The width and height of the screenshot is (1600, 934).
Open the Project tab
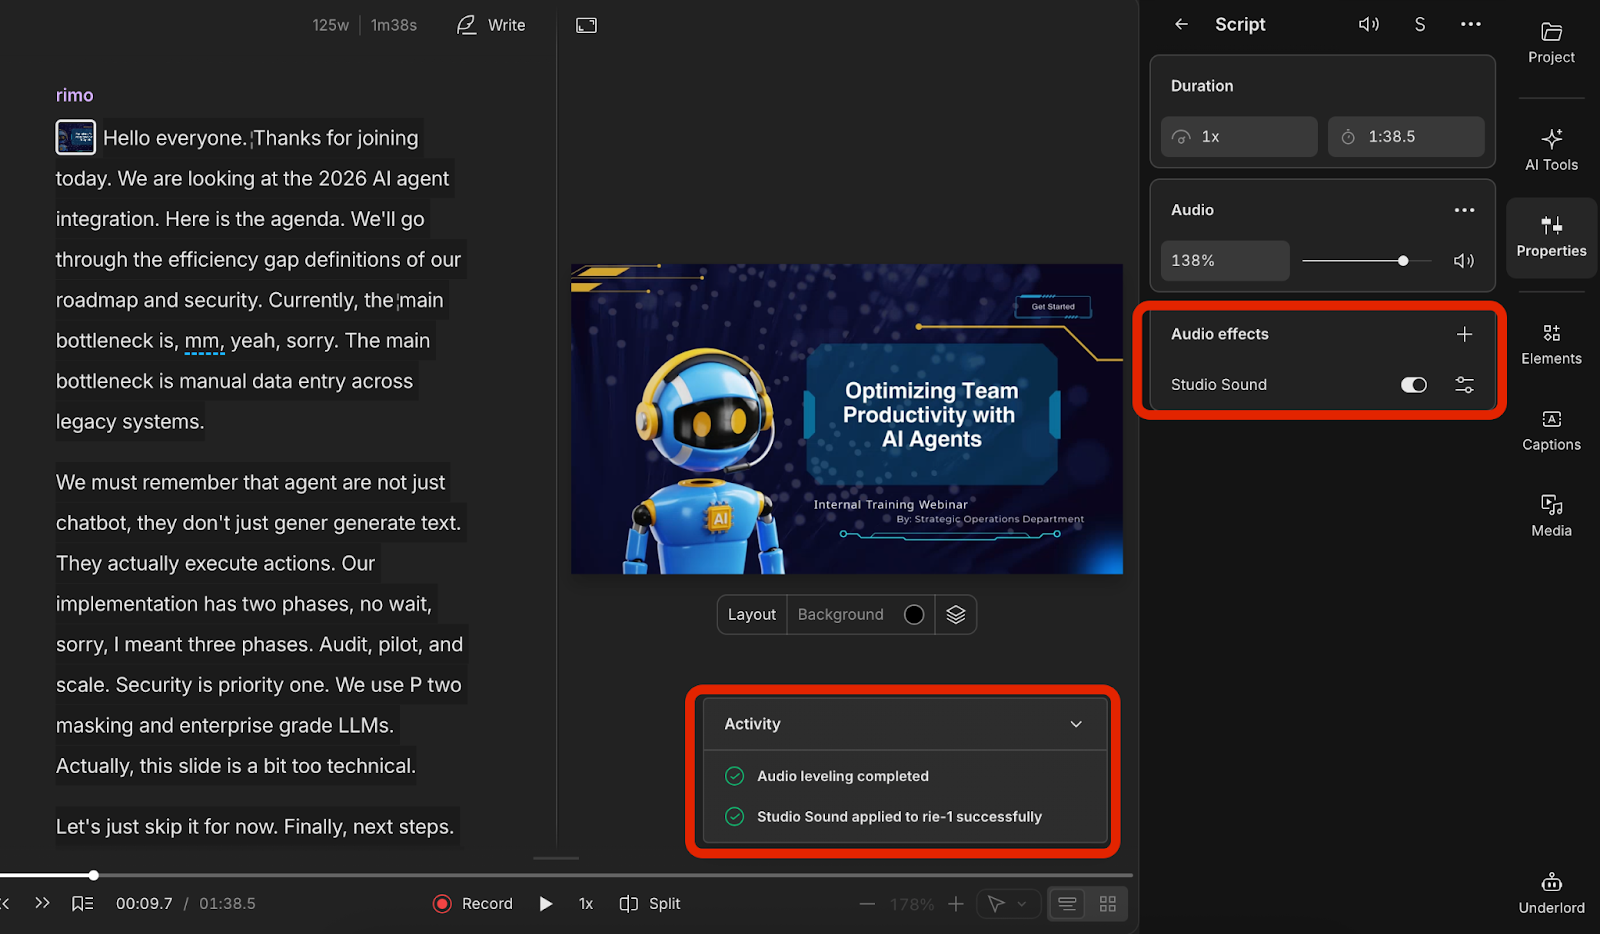pyautogui.click(x=1551, y=43)
